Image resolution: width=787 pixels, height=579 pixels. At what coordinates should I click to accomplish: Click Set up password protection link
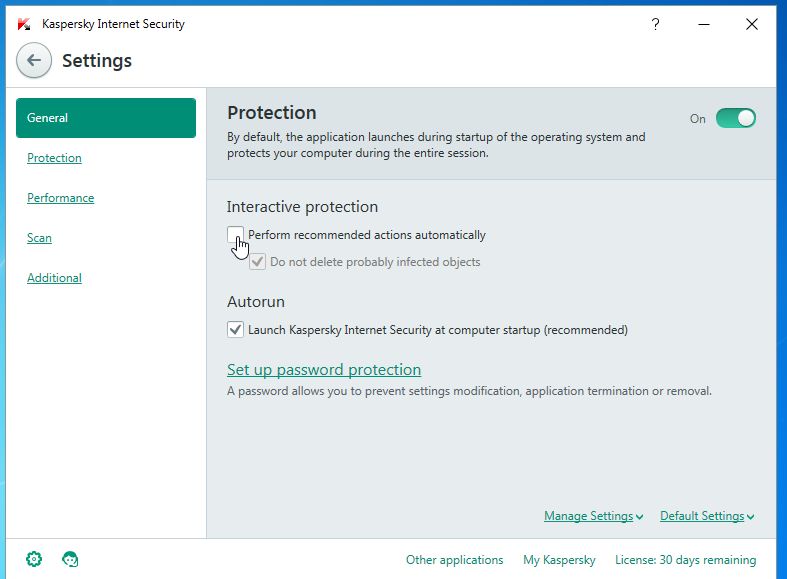(324, 370)
